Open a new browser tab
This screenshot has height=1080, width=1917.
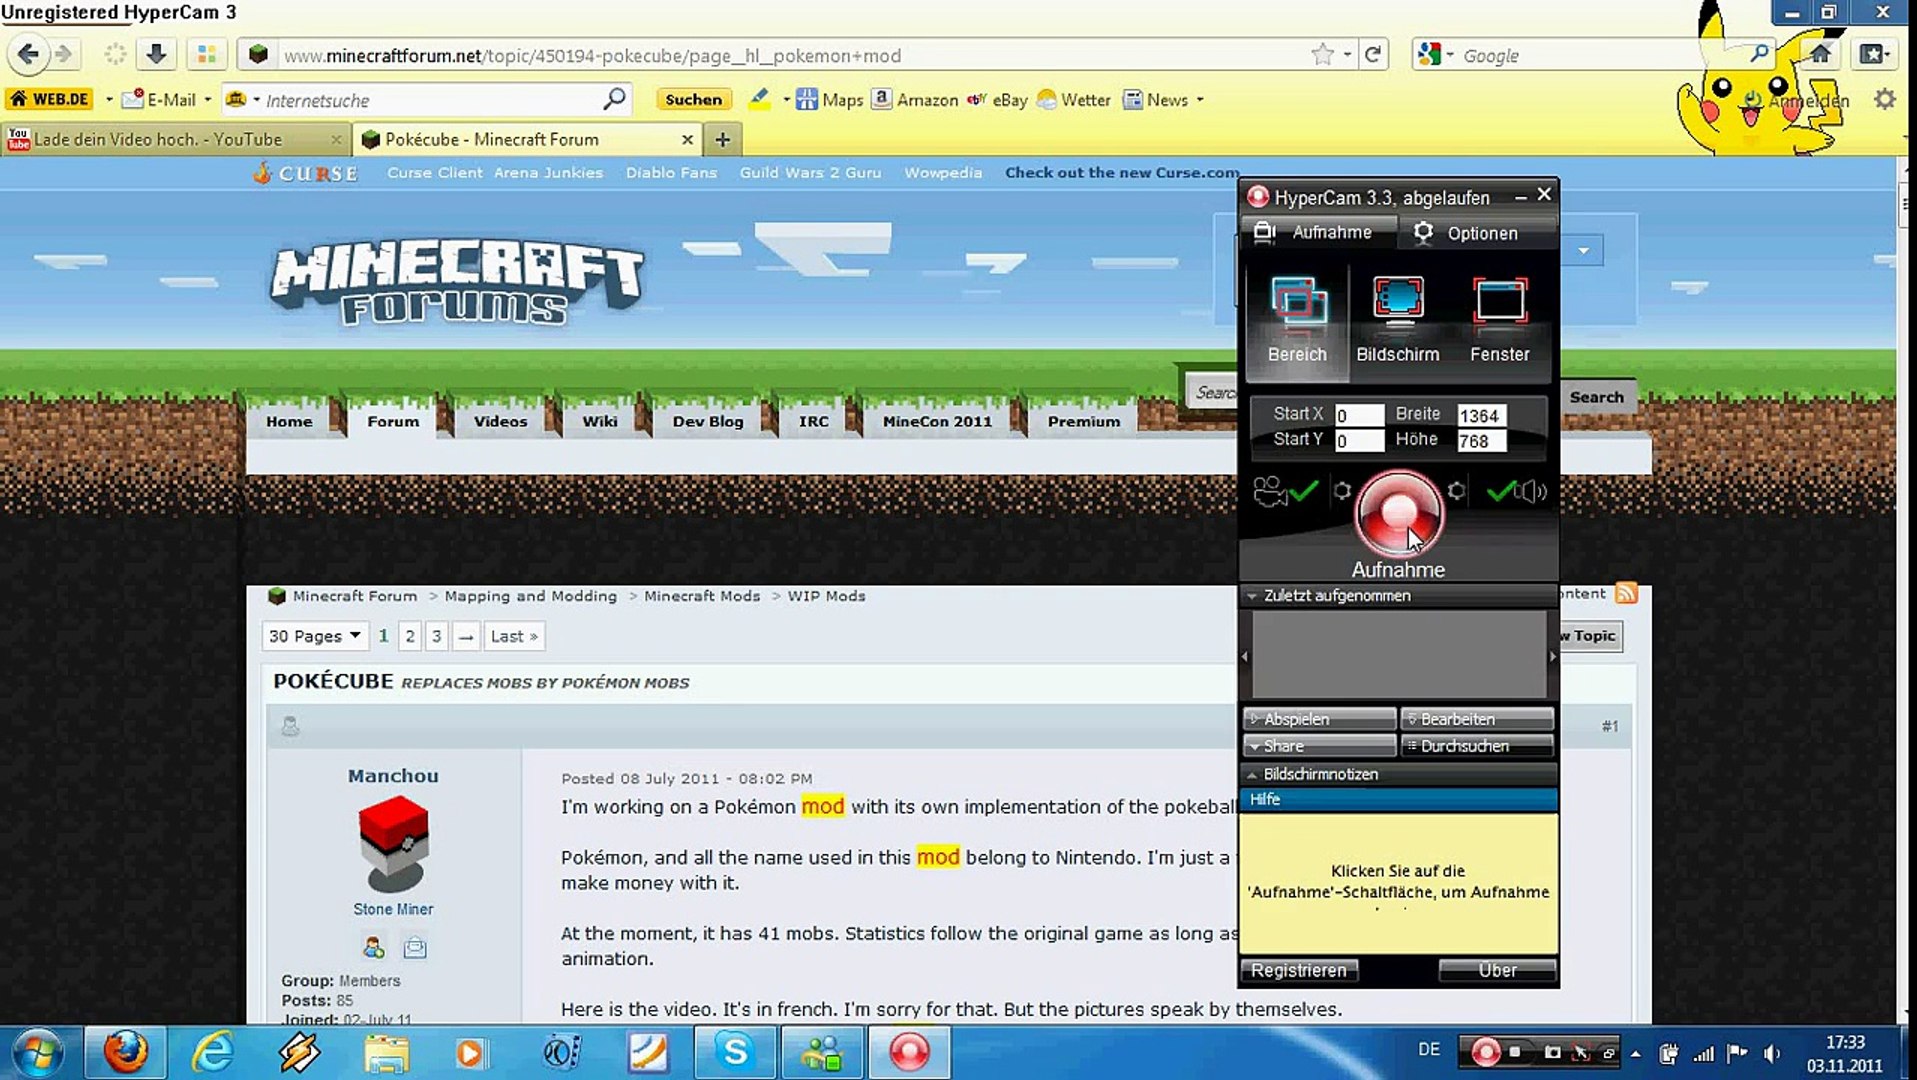click(x=722, y=139)
